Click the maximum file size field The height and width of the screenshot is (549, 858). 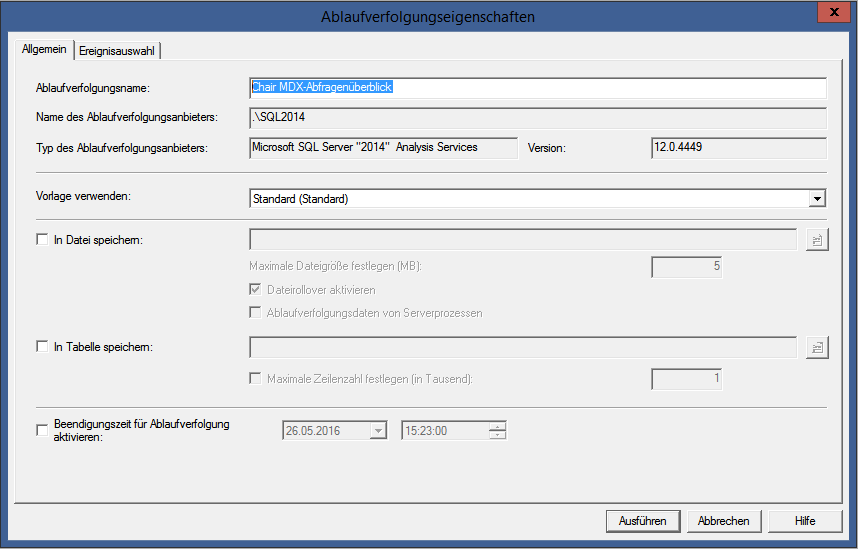pos(687,267)
